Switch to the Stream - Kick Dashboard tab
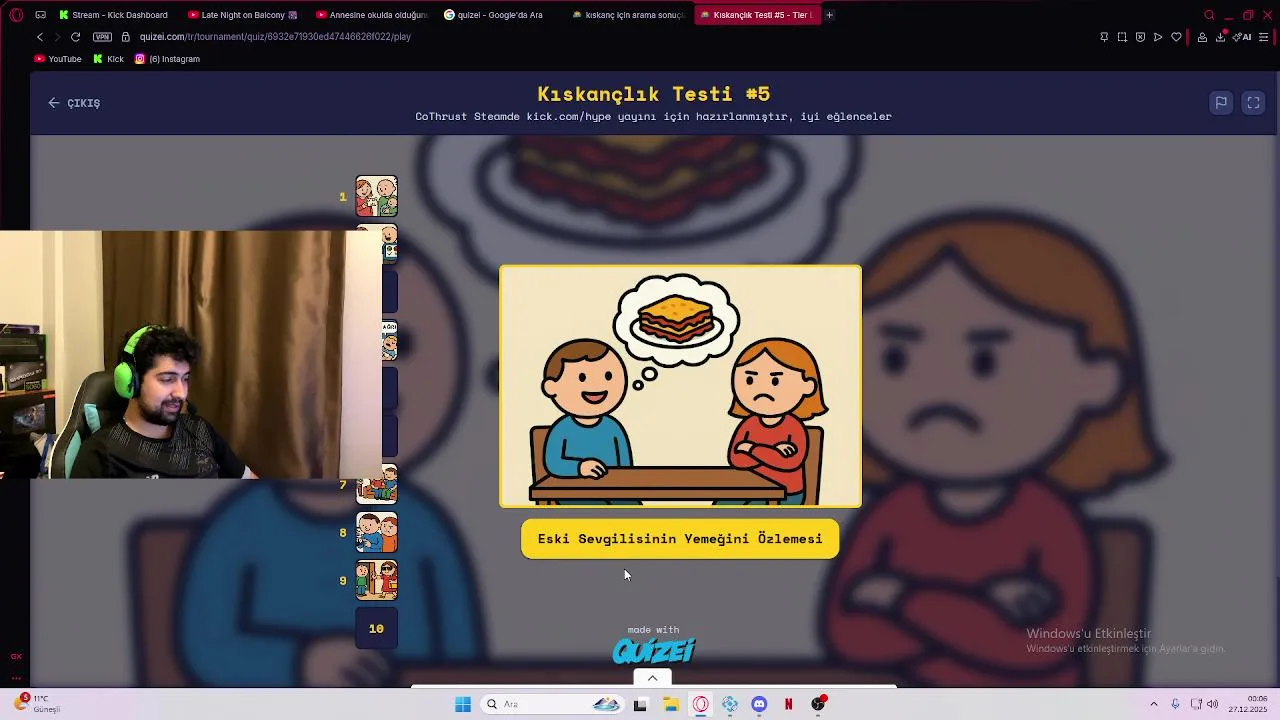Screen dimensions: 1280x720 click(112, 15)
